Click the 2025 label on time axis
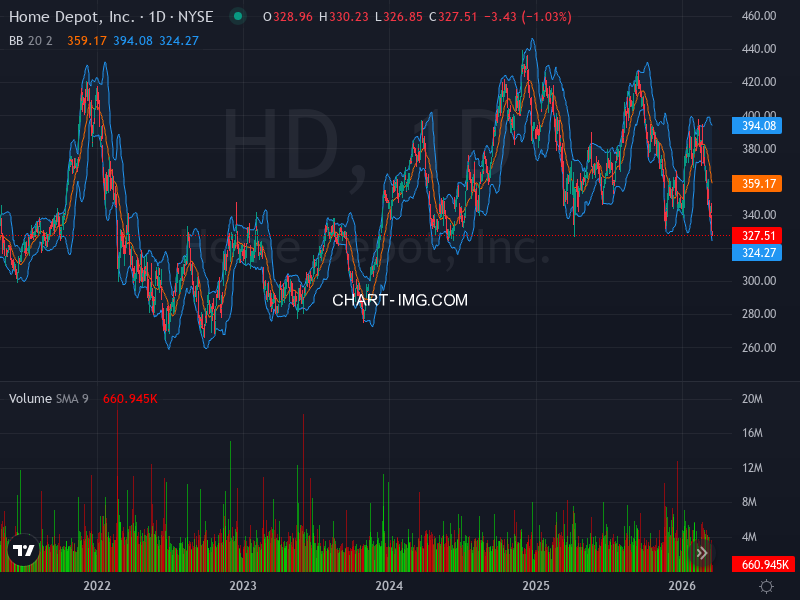This screenshot has height=600, width=800. (536, 586)
